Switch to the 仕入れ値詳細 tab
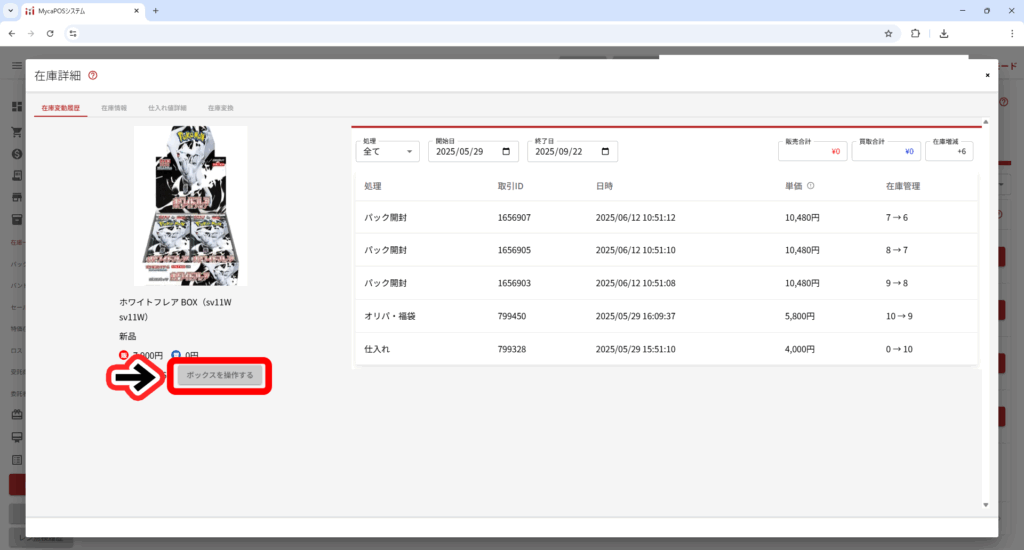Image resolution: width=1024 pixels, height=550 pixels. [x=167, y=107]
